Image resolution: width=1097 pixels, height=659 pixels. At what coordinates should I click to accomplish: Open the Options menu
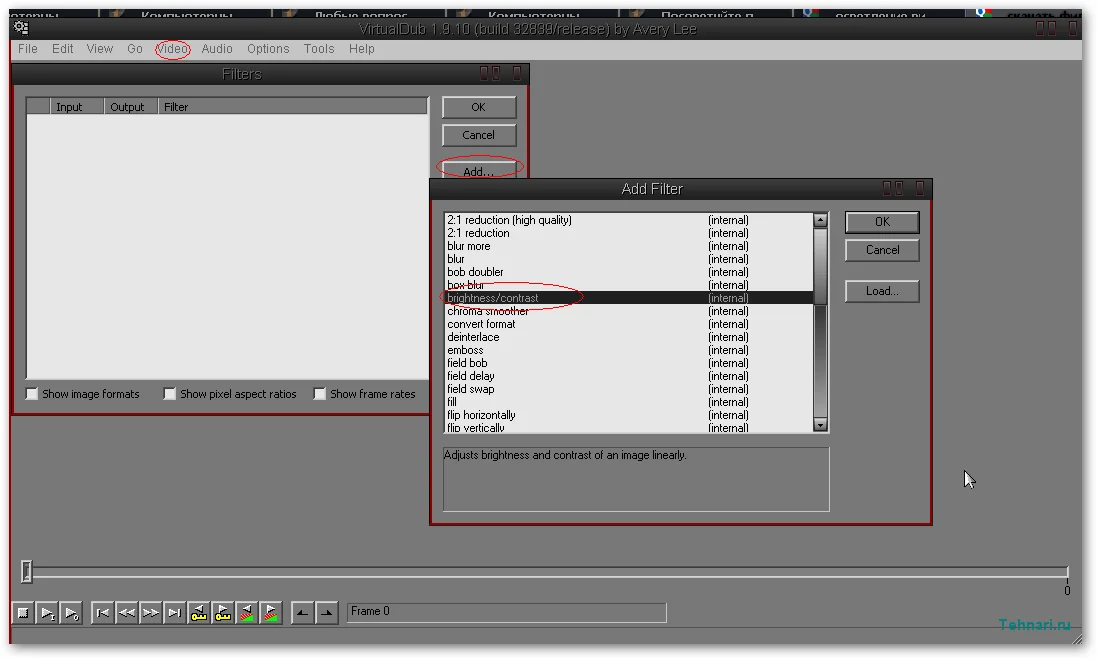[x=268, y=49]
